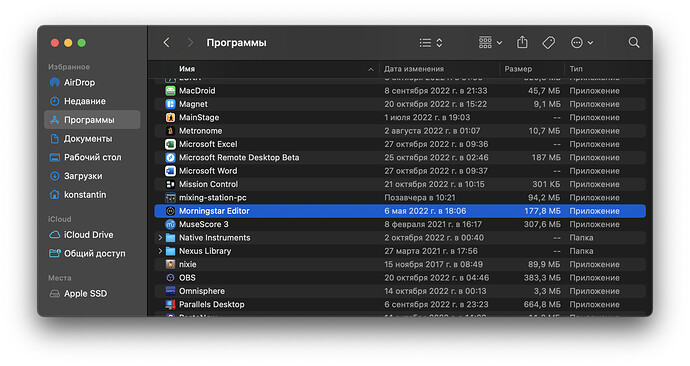The width and height of the screenshot is (690, 366).
Task: Click the Native Instruments folder icon
Action: [x=170, y=238]
